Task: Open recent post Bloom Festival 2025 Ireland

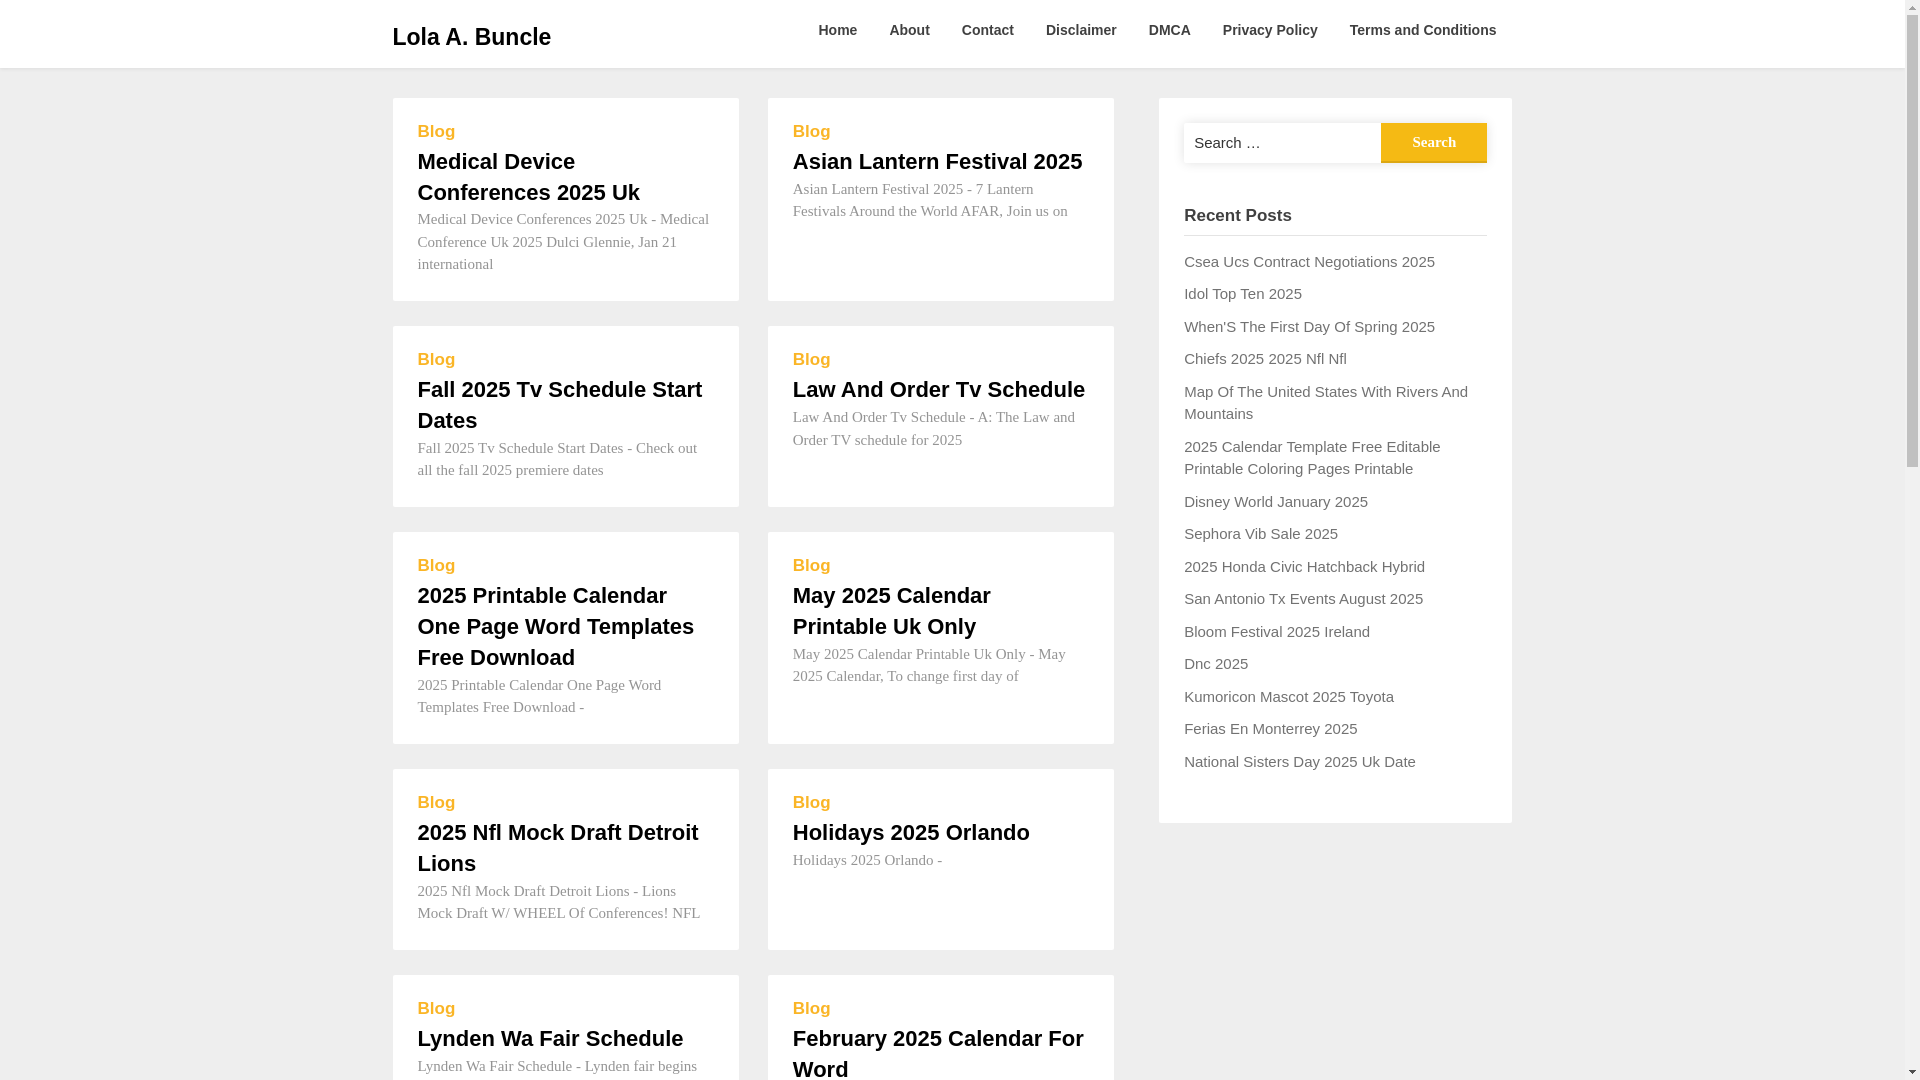Action: click(x=1277, y=632)
